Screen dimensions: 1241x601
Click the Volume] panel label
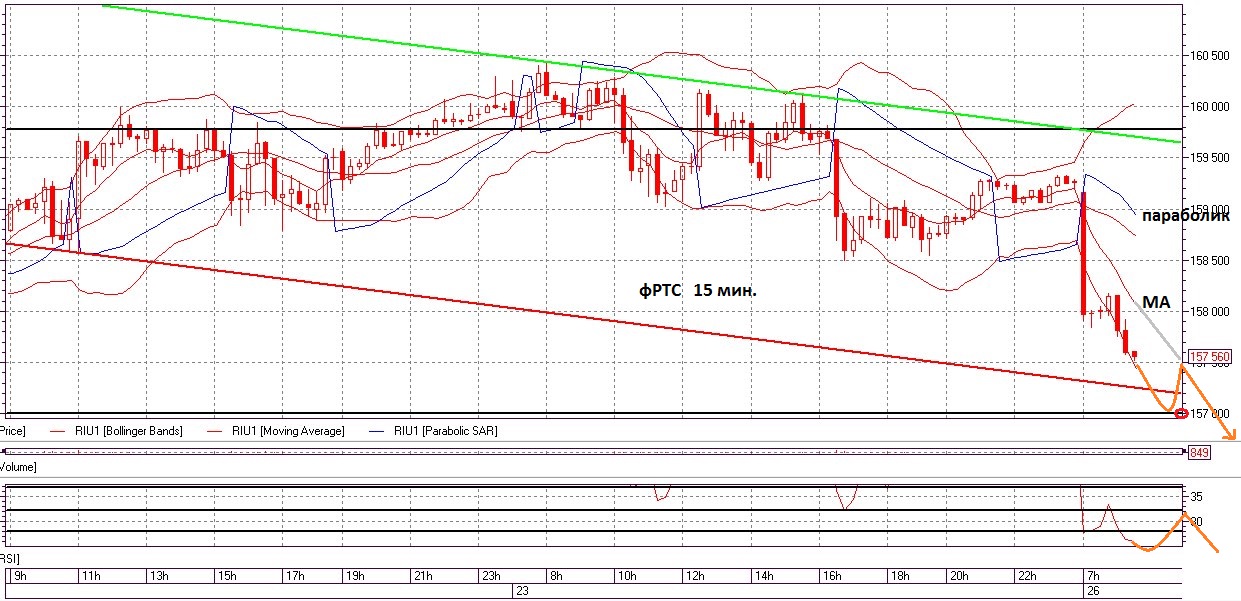pos(18,467)
